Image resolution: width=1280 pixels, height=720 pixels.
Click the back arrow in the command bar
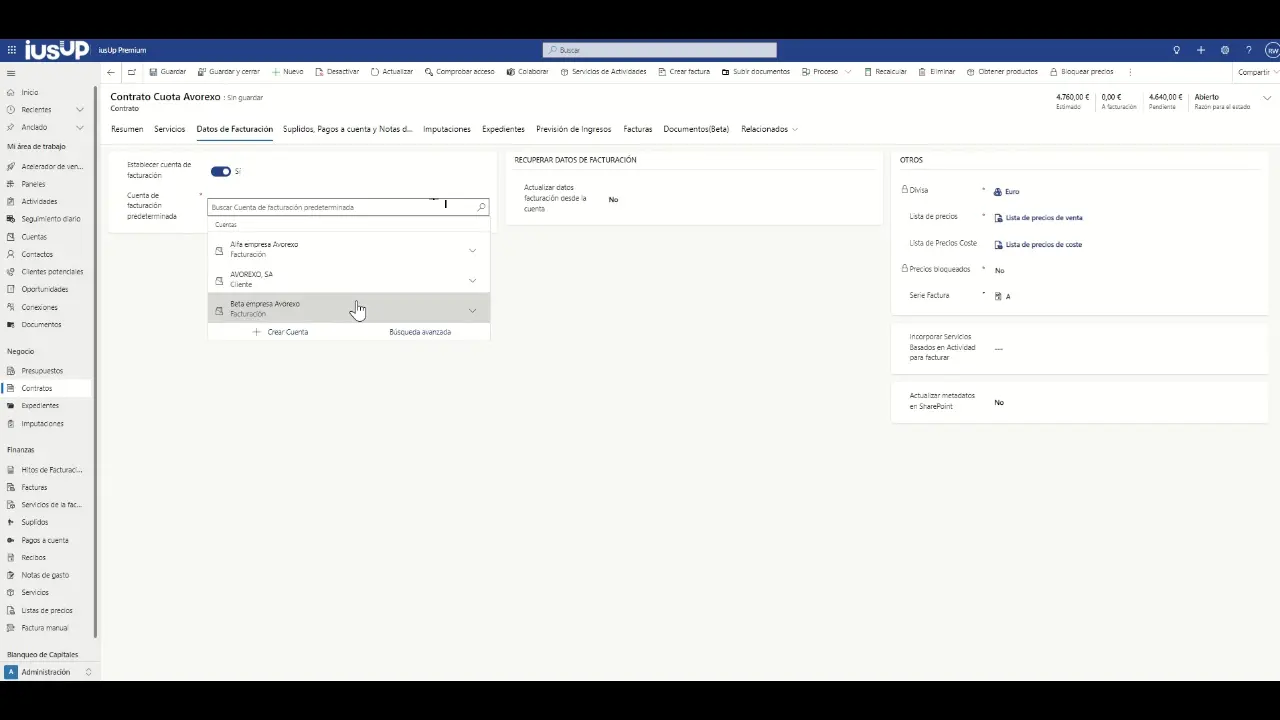click(x=111, y=72)
